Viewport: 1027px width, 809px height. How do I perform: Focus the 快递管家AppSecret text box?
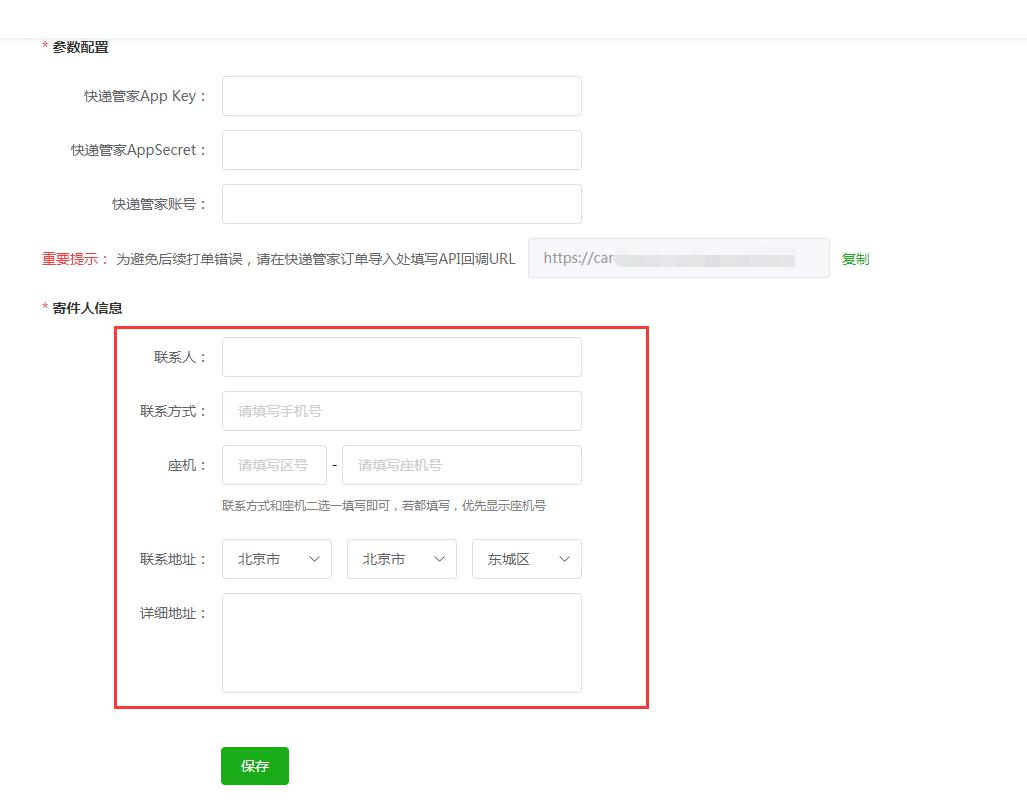(401, 150)
